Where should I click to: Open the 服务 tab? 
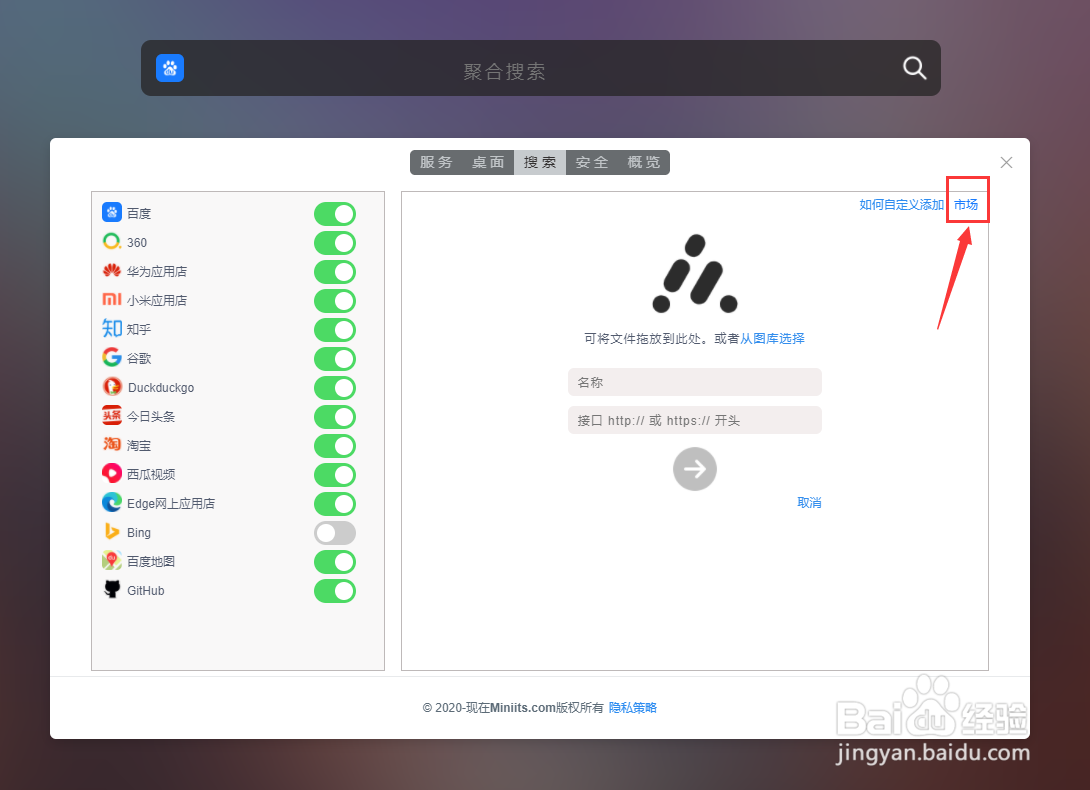[x=437, y=162]
